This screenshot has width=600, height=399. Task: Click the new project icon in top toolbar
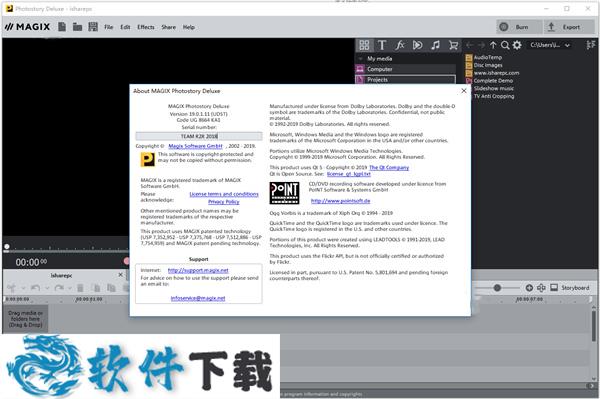point(62,27)
